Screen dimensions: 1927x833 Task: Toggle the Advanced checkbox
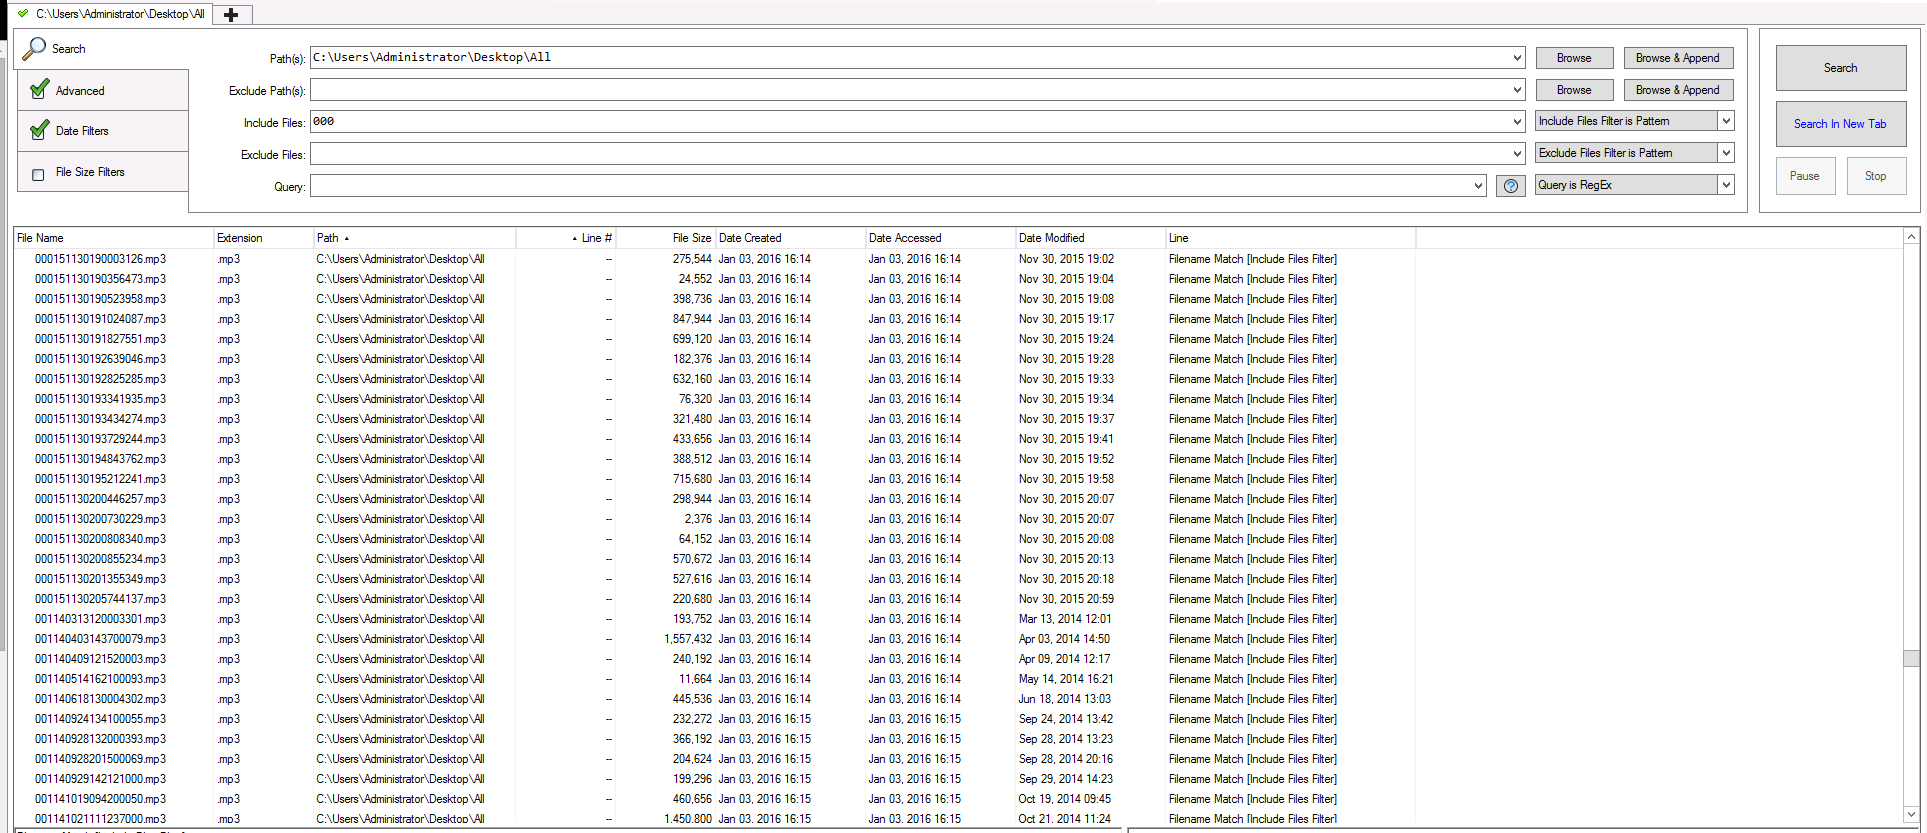coord(40,90)
